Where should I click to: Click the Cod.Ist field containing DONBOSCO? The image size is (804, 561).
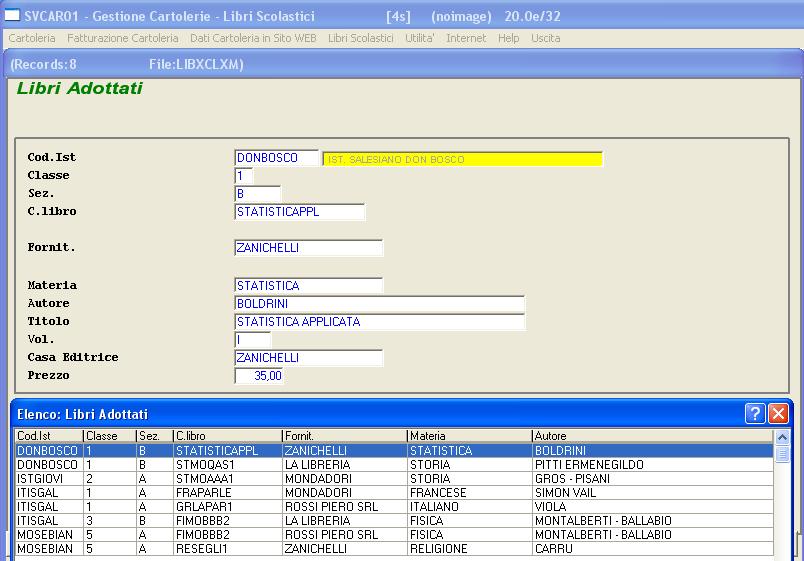coord(276,158)
